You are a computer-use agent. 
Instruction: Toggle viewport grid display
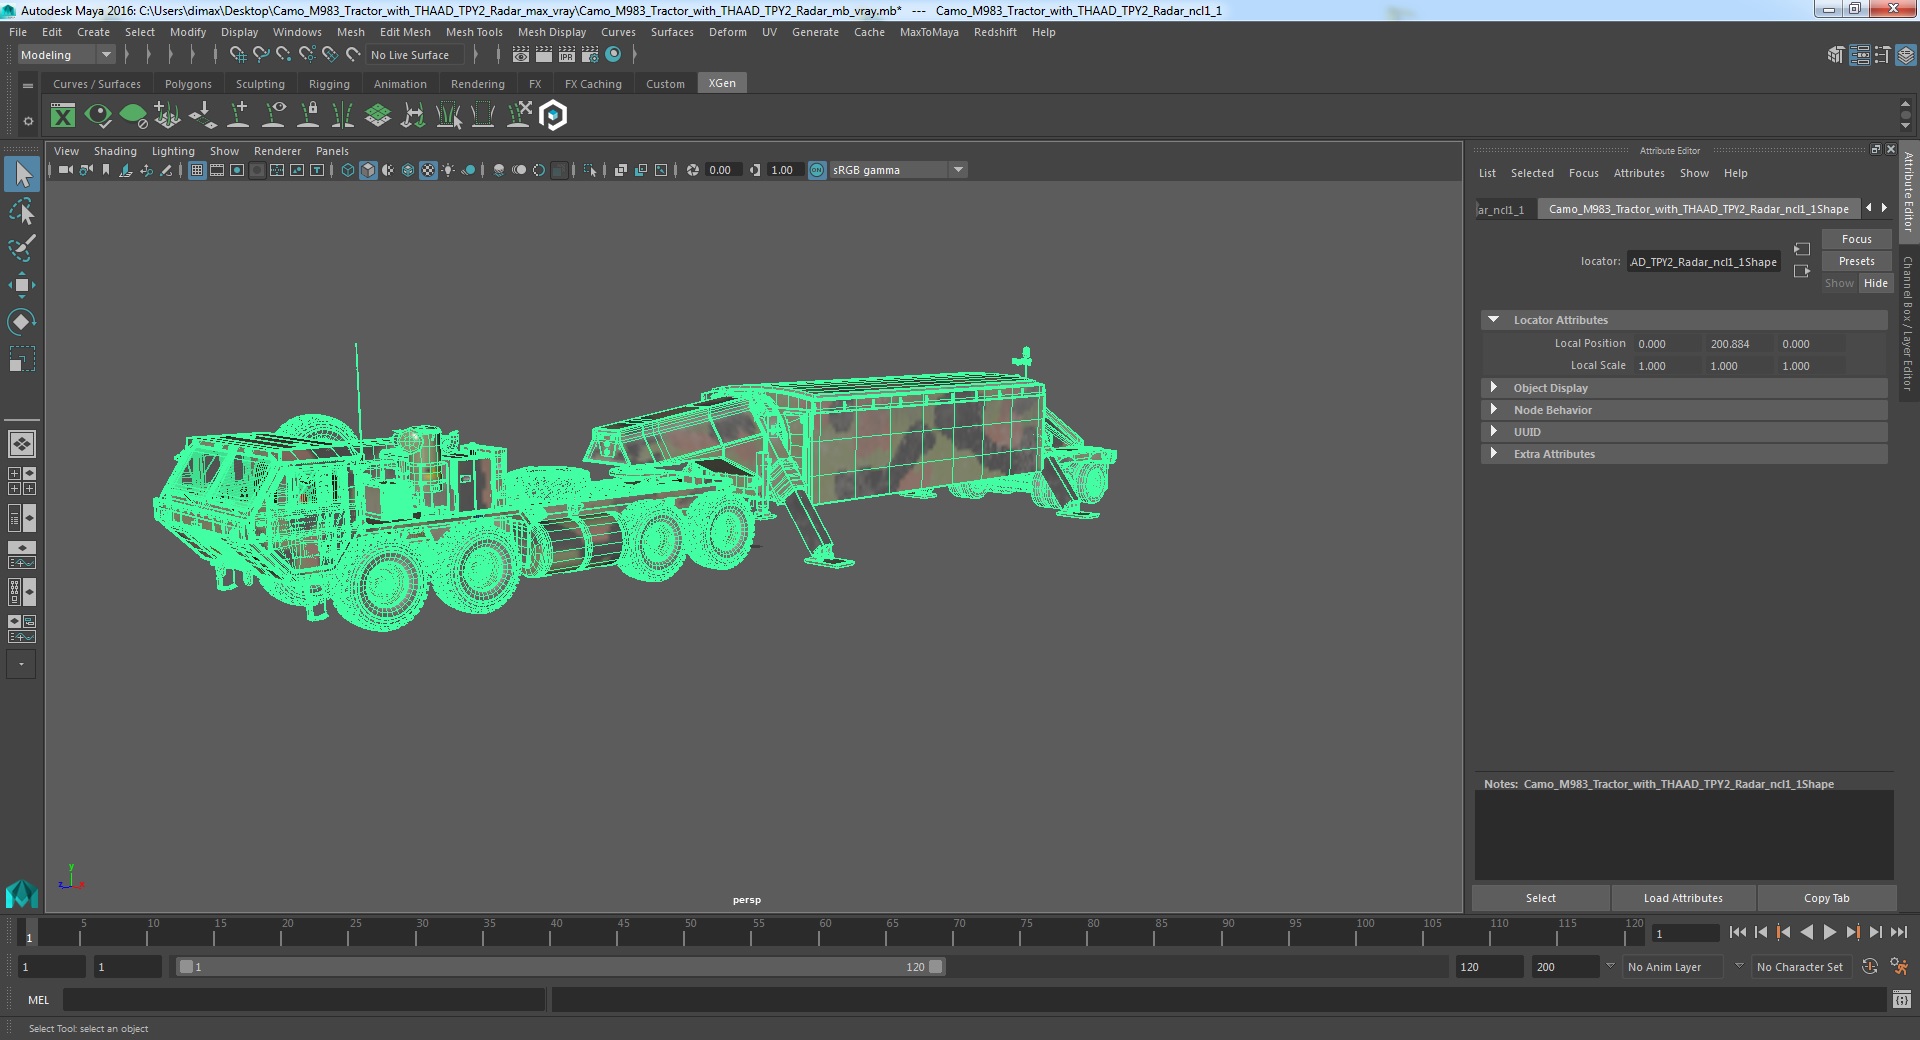tap(197, 170)
